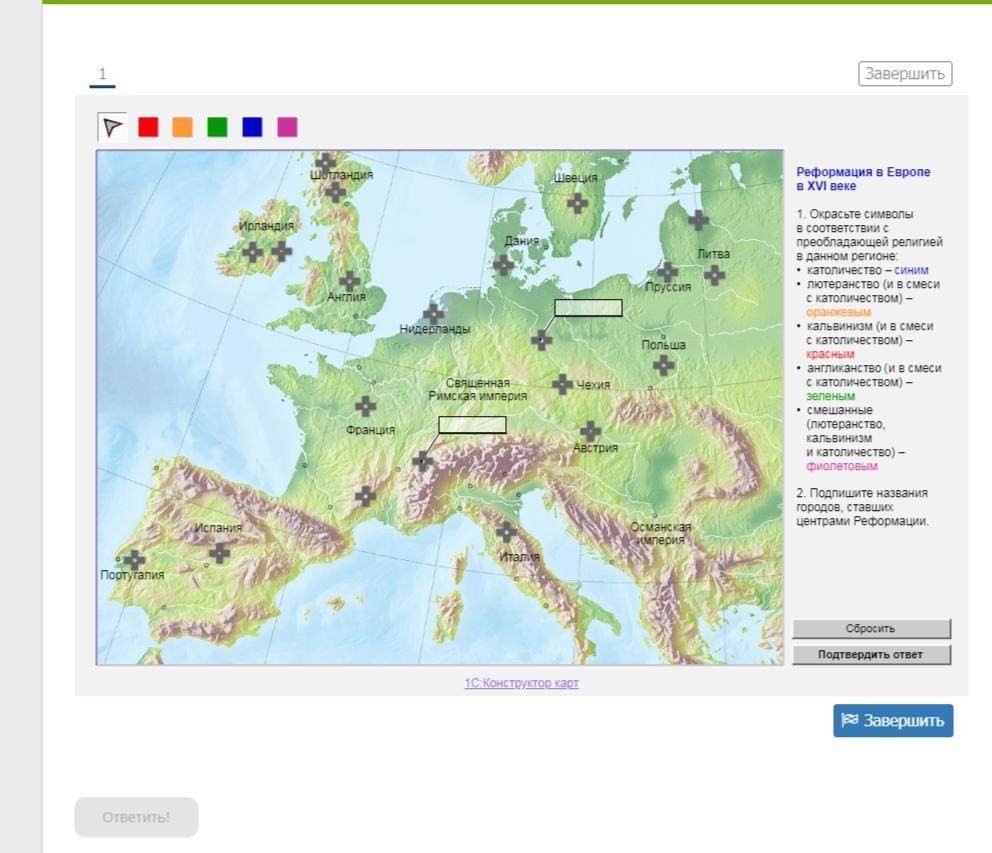Viewport: 992px width, 853px height.
Task: Pick the red color swatch
Action: click(x=148, y=127)
